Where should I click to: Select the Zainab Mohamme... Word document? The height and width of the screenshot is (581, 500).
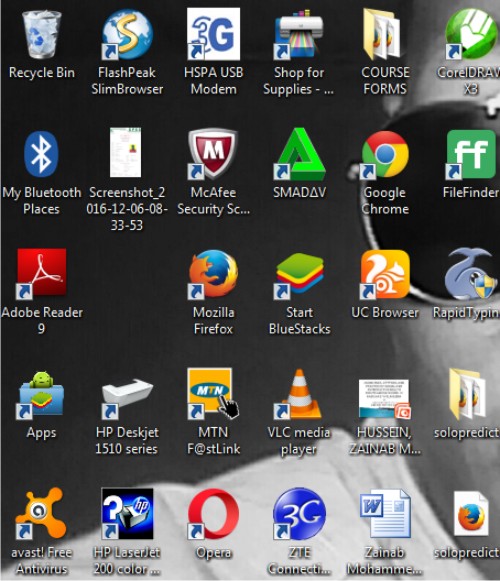coord(385,514)
